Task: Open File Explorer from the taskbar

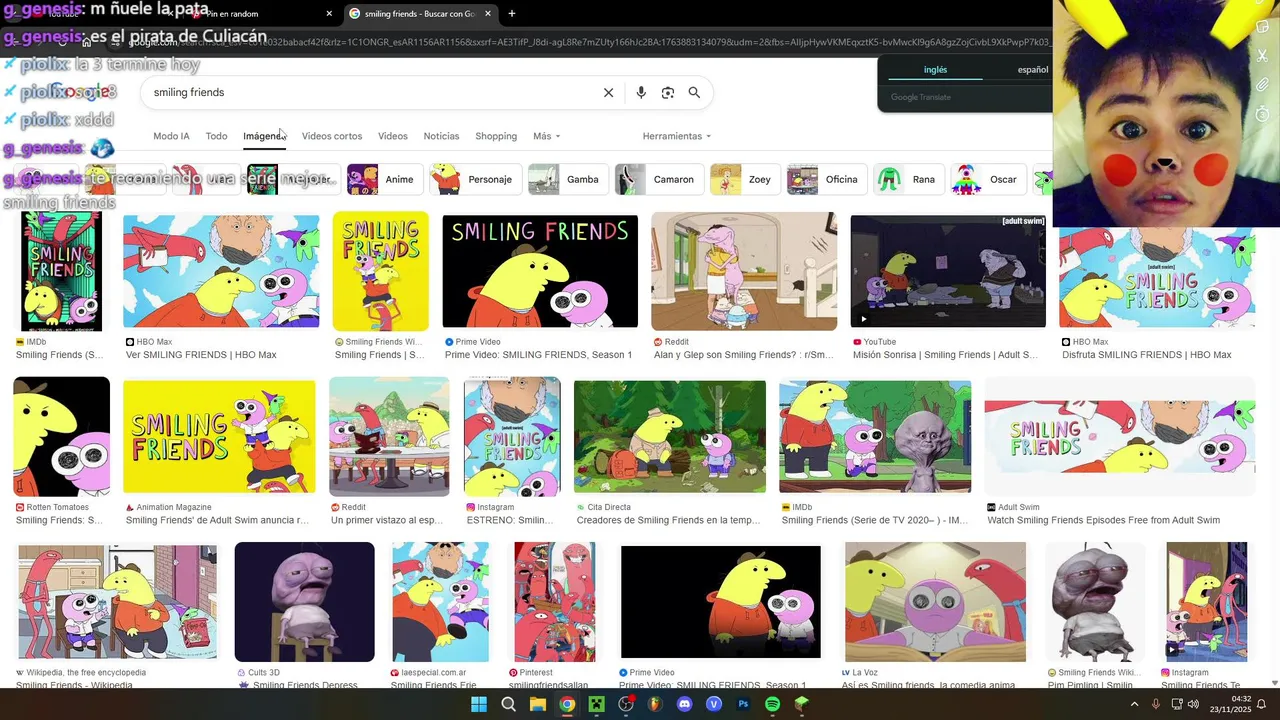Action: pyautogui.click(x=538, y=704)
